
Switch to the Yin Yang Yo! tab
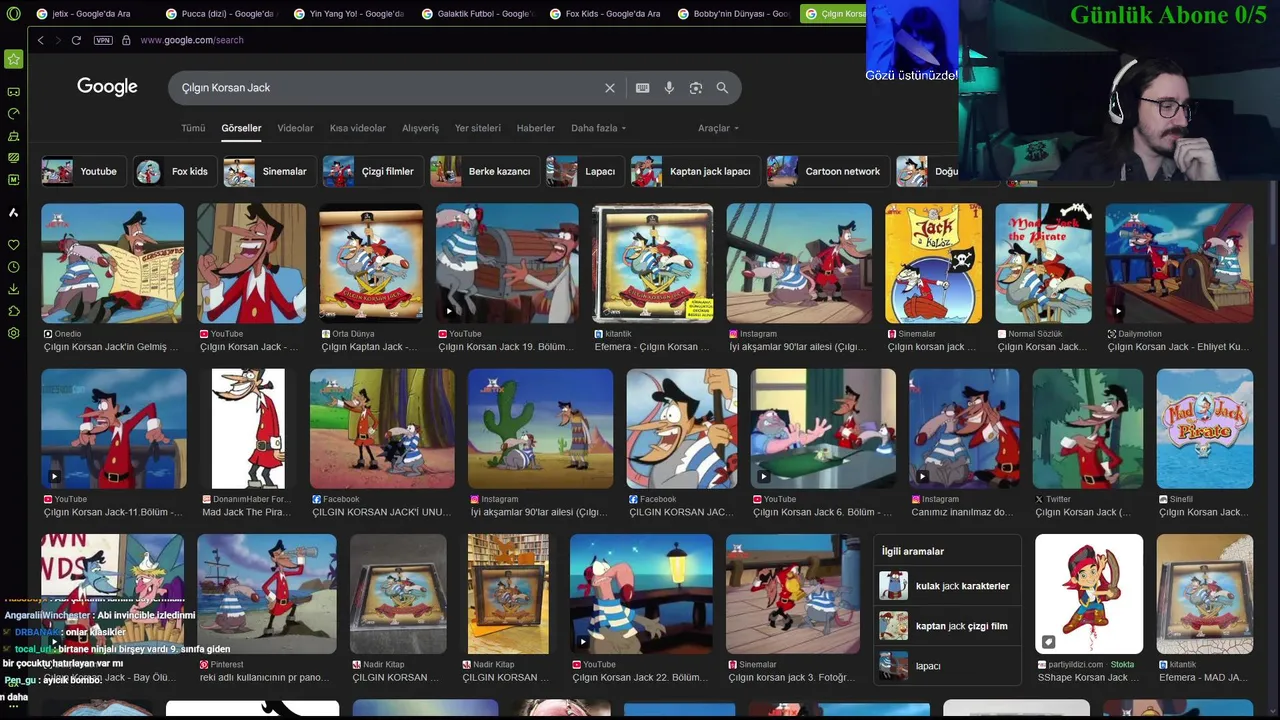pos(348,14)
